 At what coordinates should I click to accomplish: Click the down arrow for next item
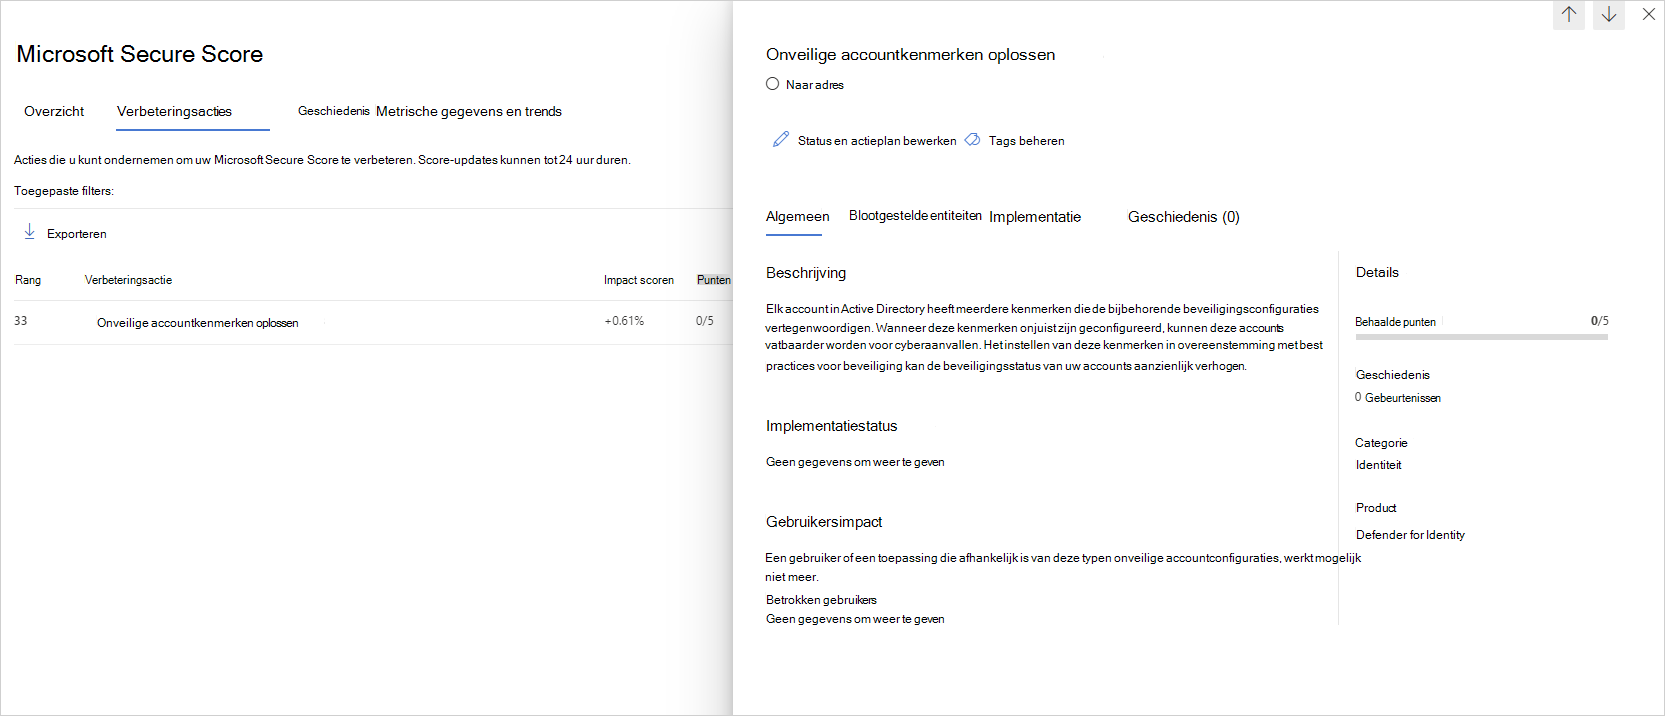[1609, 15]
